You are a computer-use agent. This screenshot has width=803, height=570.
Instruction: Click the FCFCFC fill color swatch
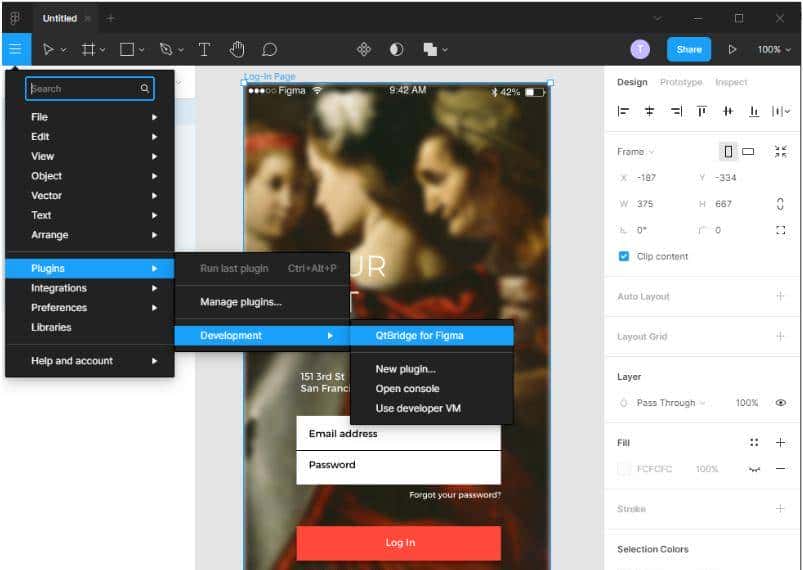[x=624, y=469]
